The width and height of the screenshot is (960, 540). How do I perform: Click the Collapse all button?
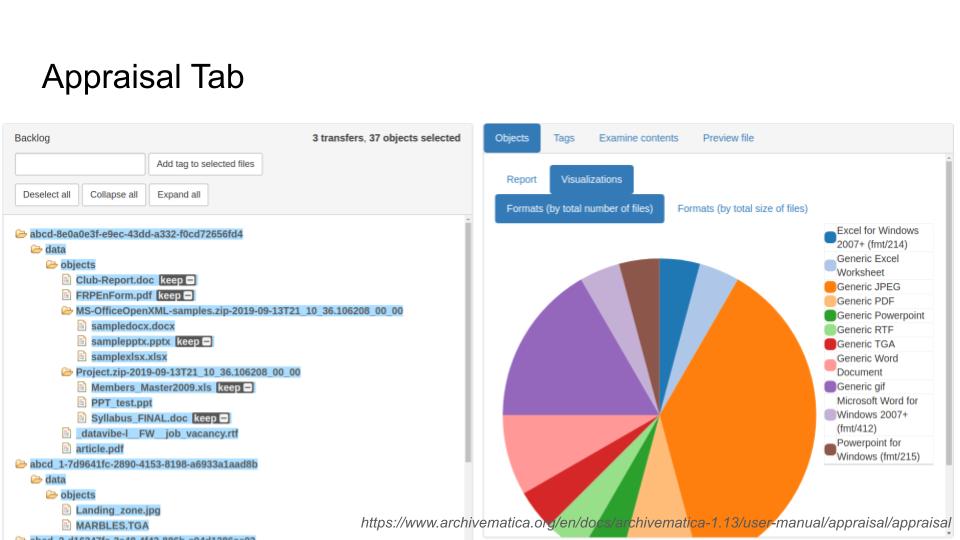click(x=114, y=195)
